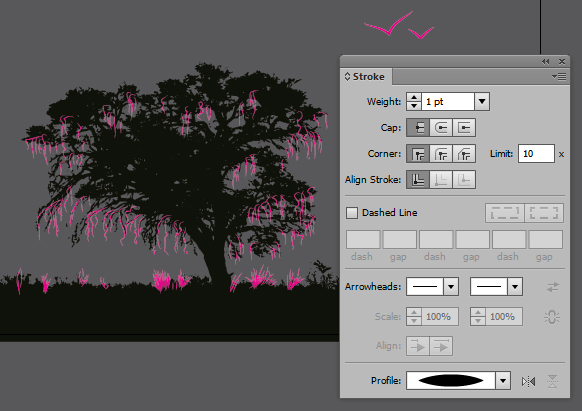
Task: Select the Projecting Cap icon
Action: [x=464, y=128]
